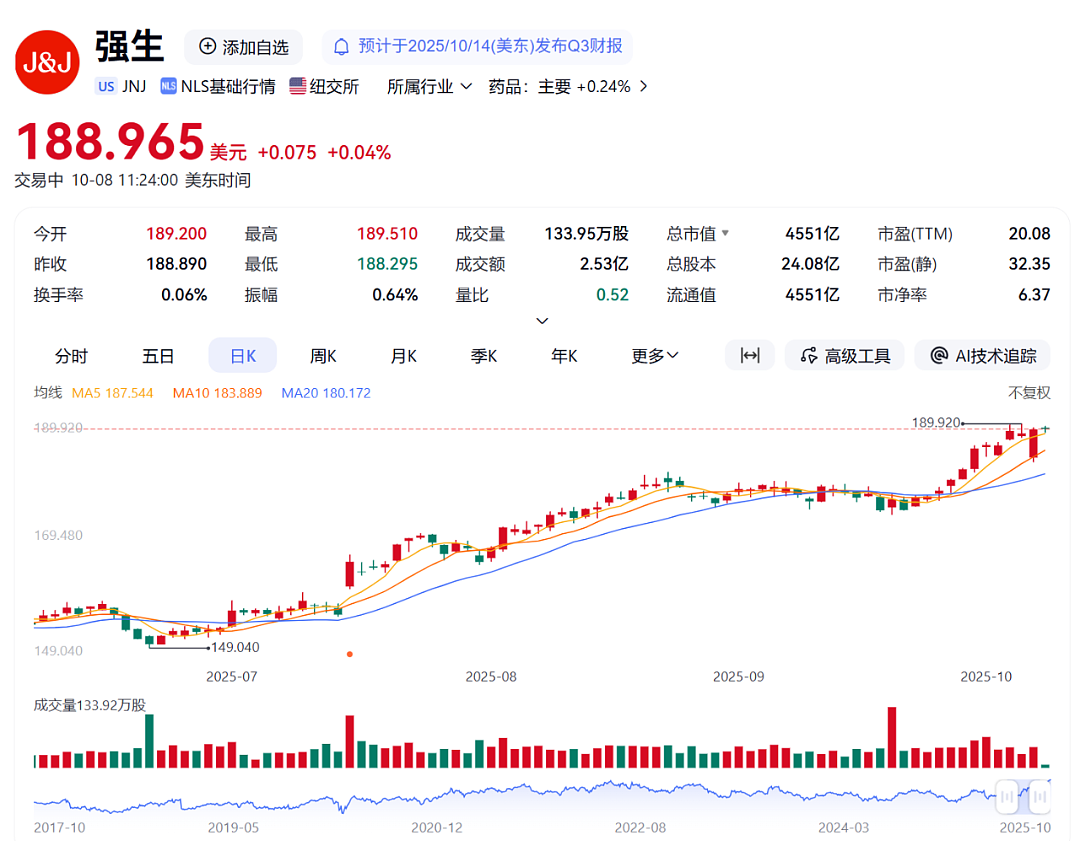
Task: Toggle the chart width fit icon
Action: pyautogui.click(x=749, y=355)
